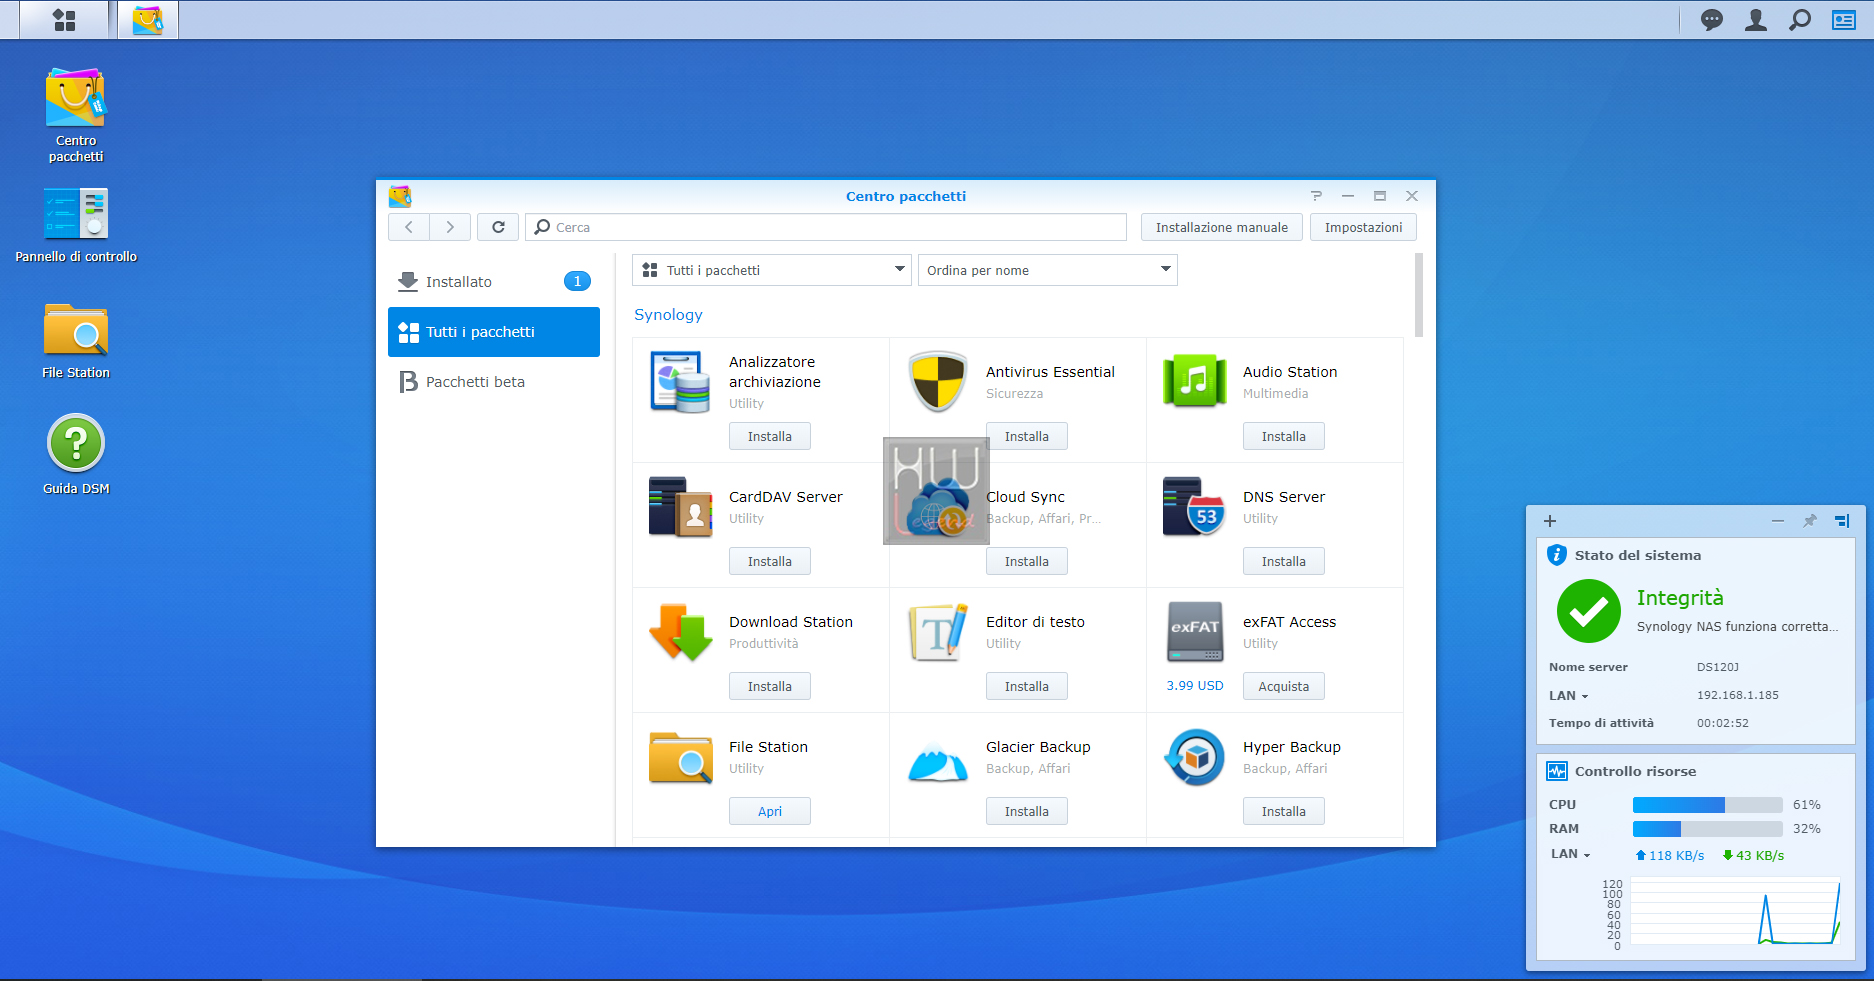This screenshot has width=1874, height=981.
Task: Install Hyper Backup
Action: (1284, 812)
